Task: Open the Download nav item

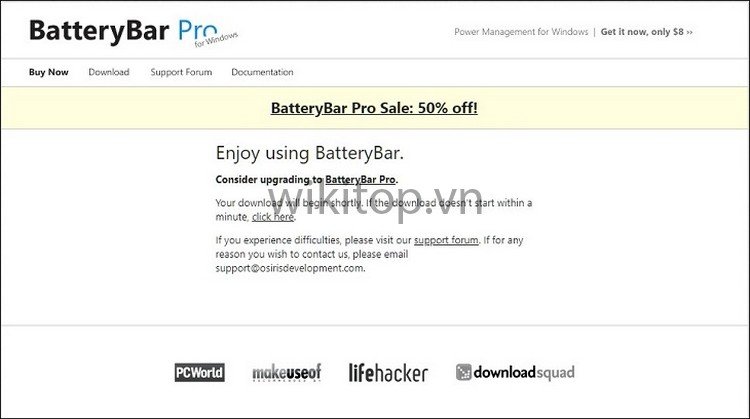Action: point(109,72)
